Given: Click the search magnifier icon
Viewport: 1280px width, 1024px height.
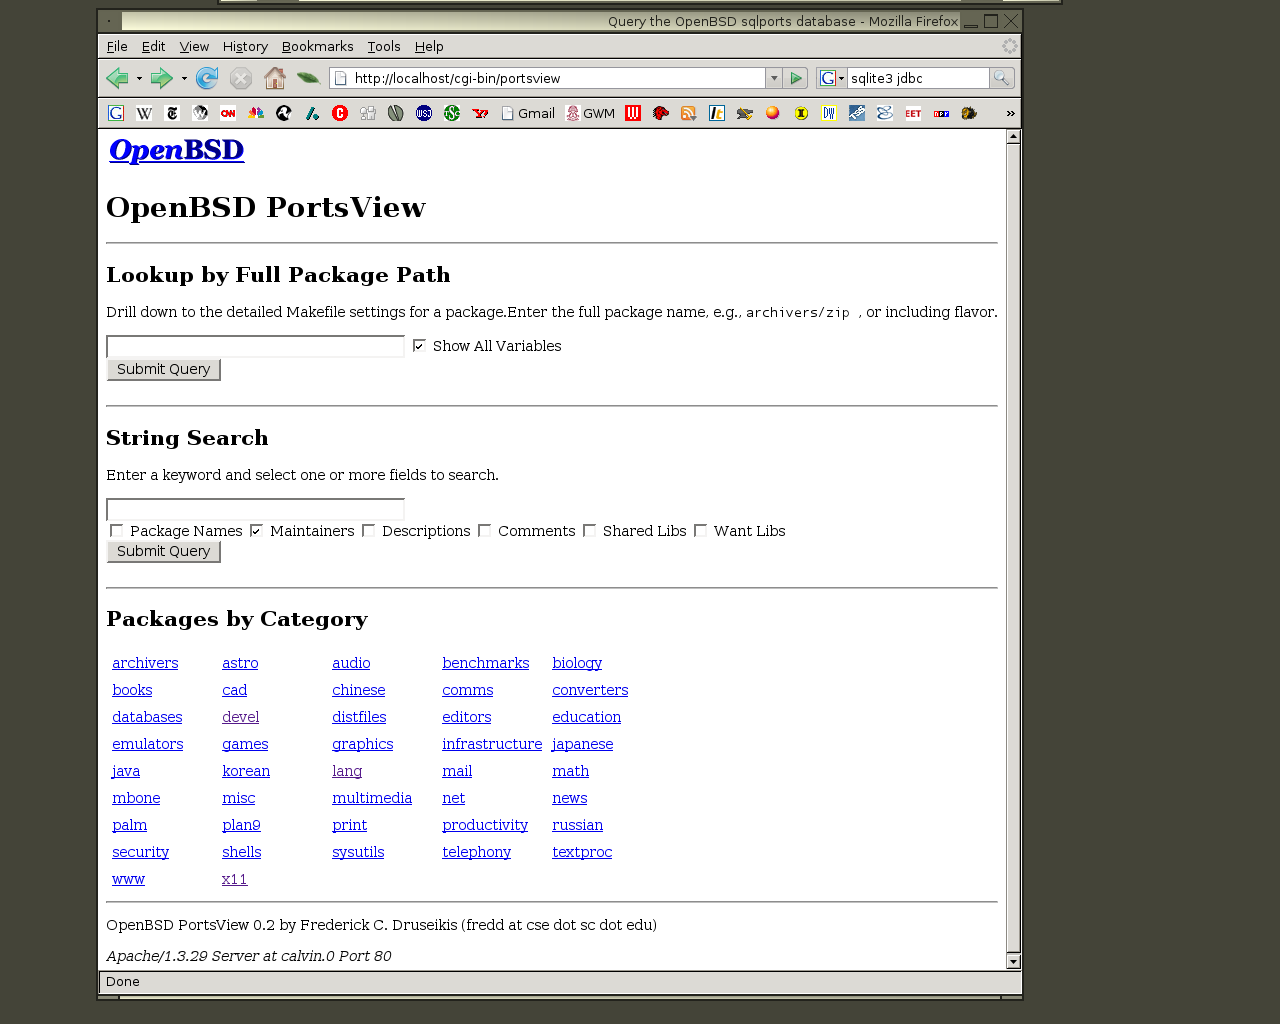Looking at the screenshot, I should click(1001, 78).
